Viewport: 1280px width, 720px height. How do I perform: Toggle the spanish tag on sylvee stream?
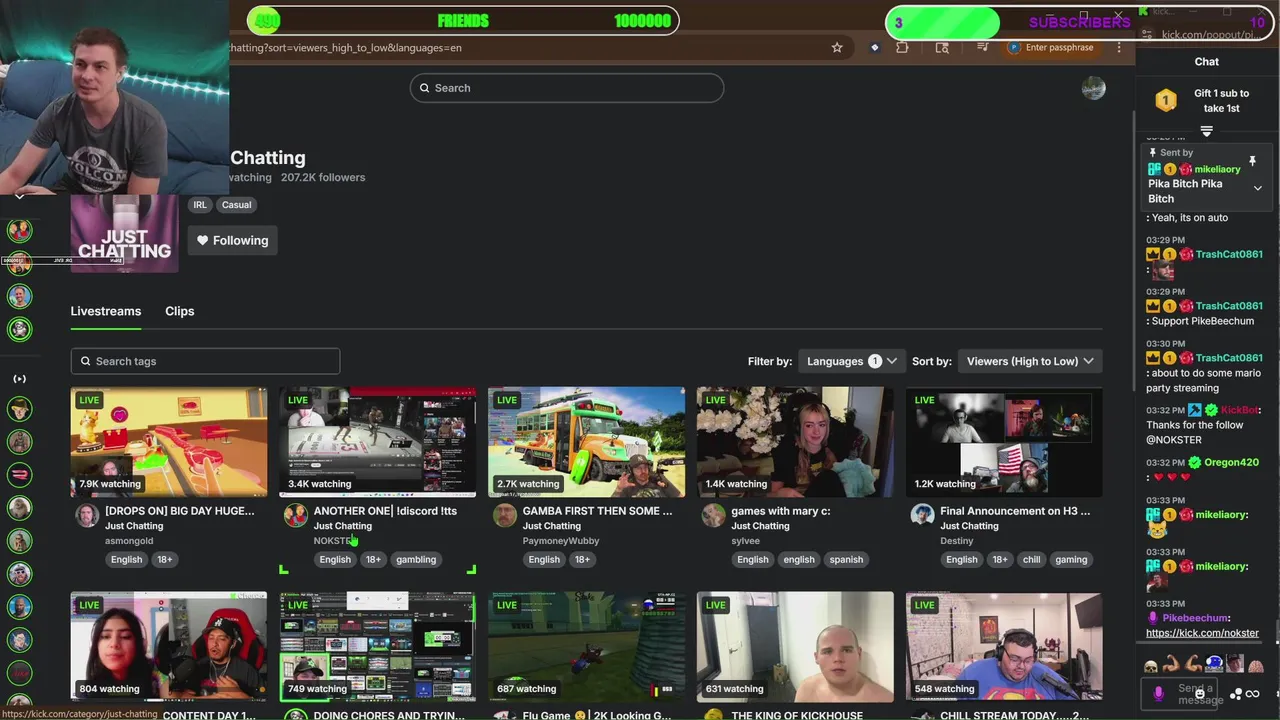(x=846, y=560)
